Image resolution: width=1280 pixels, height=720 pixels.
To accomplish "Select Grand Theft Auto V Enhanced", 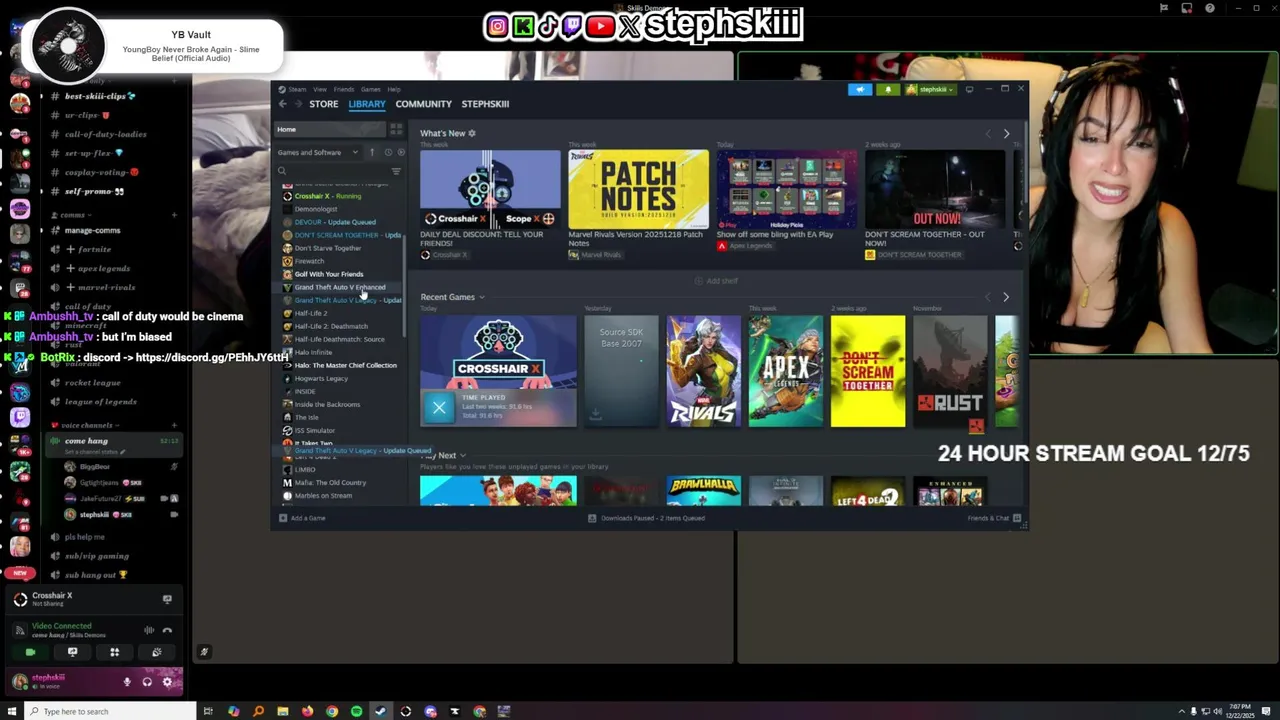I will [339, 287].
